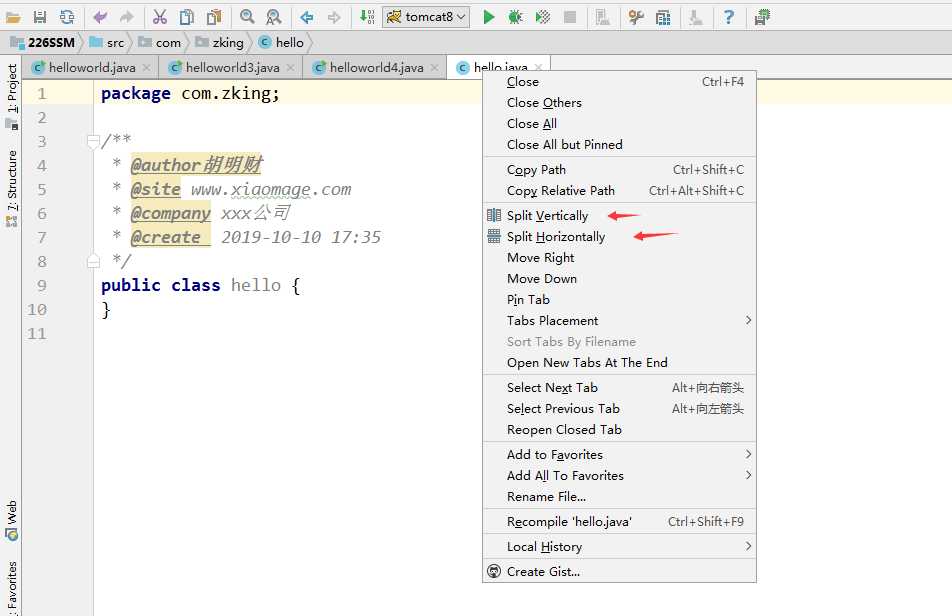The height and width of the screenshot is (616, 952).
Task: Click the Run with Coverage icon
Action: (543, 17)
